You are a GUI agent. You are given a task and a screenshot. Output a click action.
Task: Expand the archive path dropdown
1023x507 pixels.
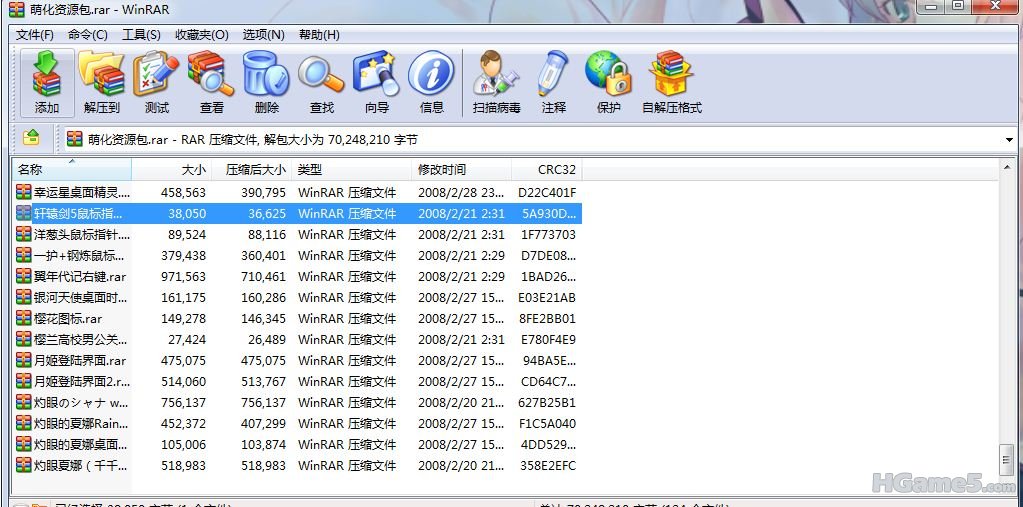[1009, 140]
